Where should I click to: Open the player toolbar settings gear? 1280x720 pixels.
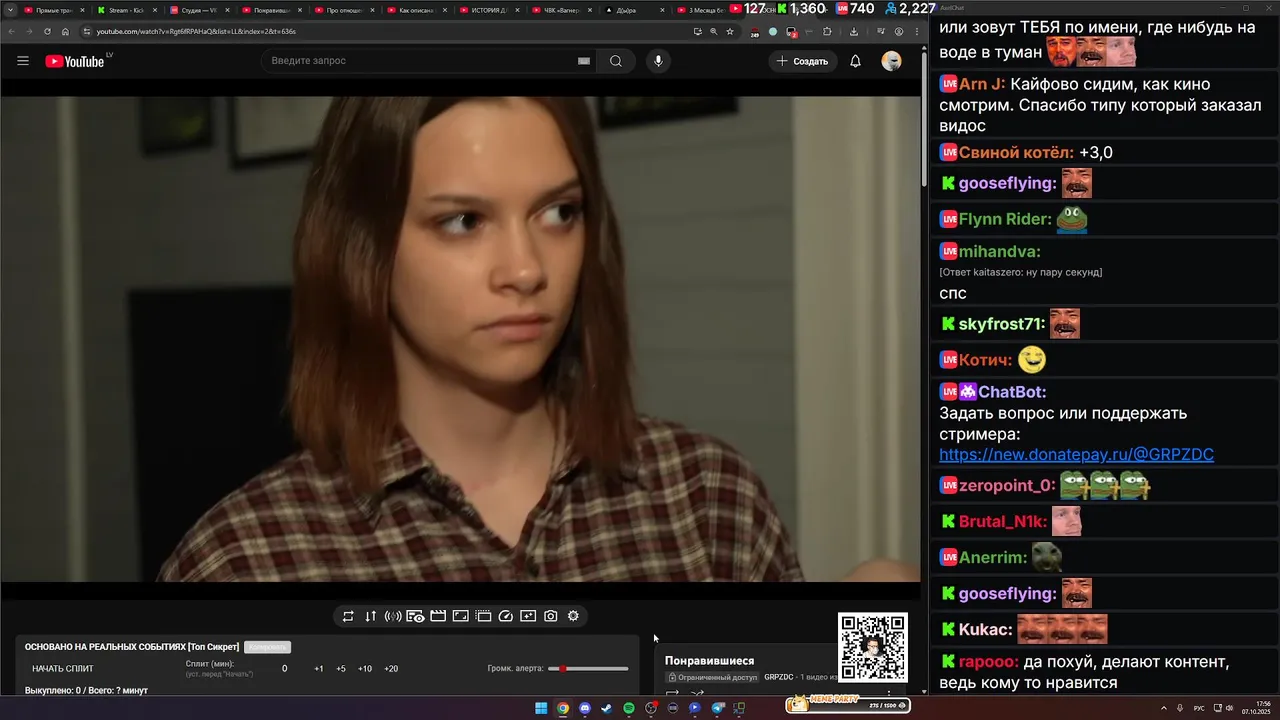[x=573, y=616]
